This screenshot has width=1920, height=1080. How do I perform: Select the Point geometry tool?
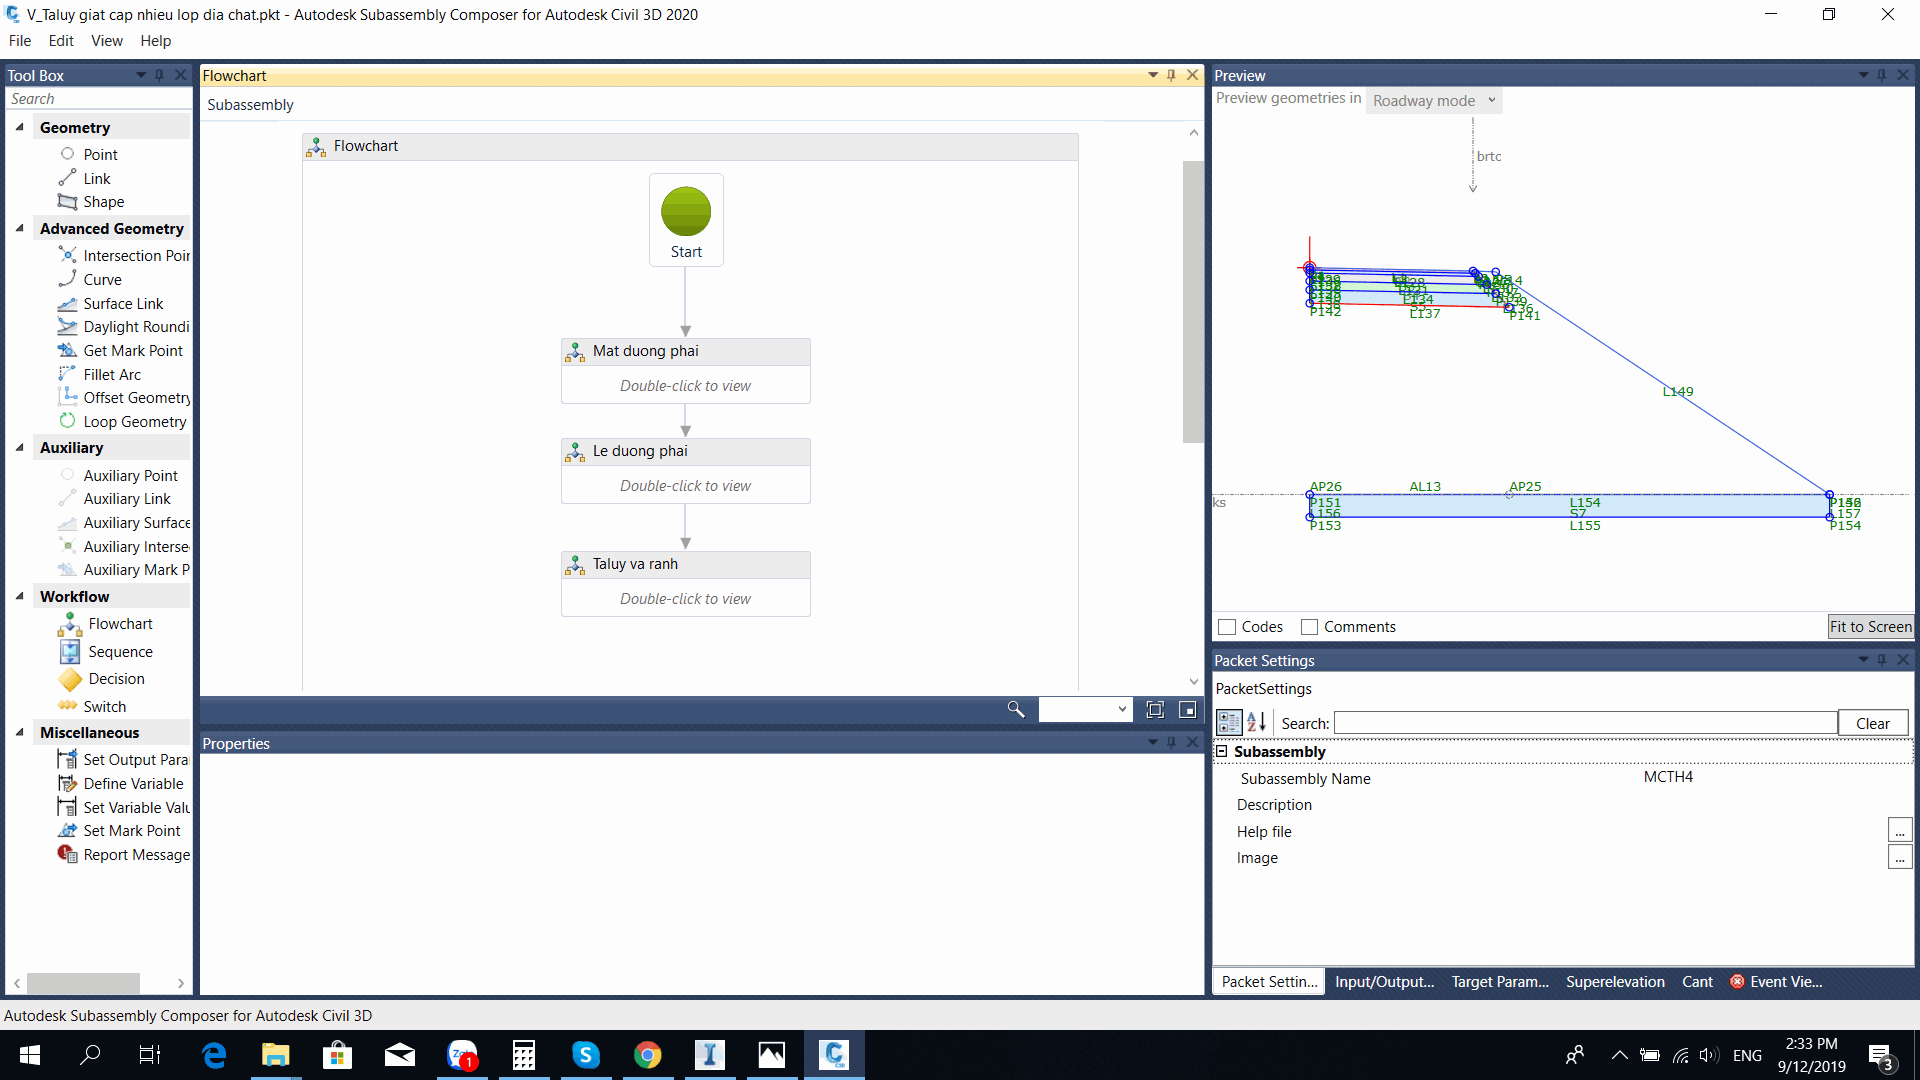point(99,153)
